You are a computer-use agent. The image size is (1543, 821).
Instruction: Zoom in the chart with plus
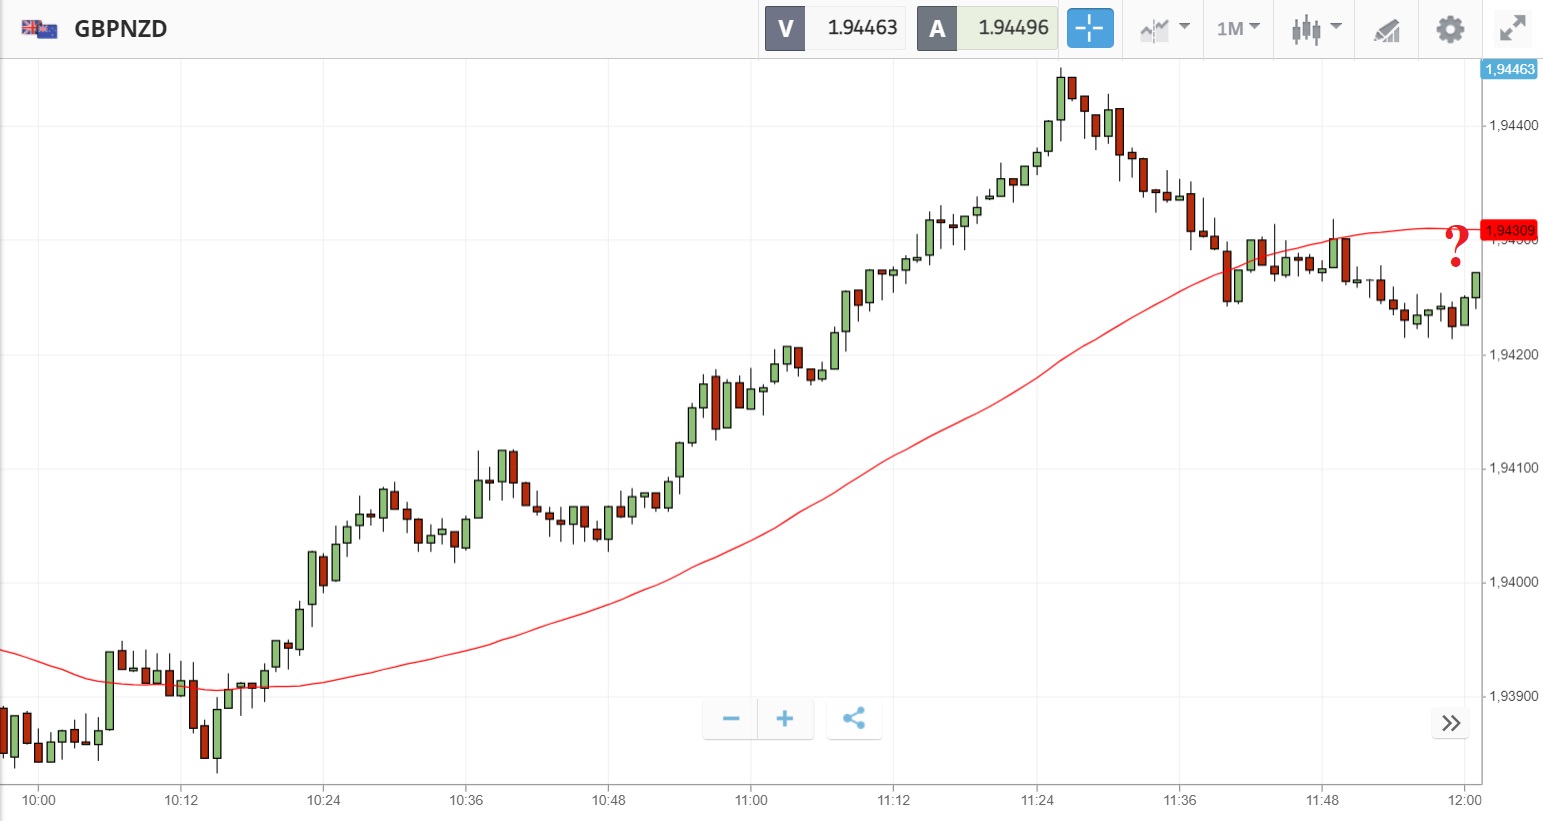point(785,718)
